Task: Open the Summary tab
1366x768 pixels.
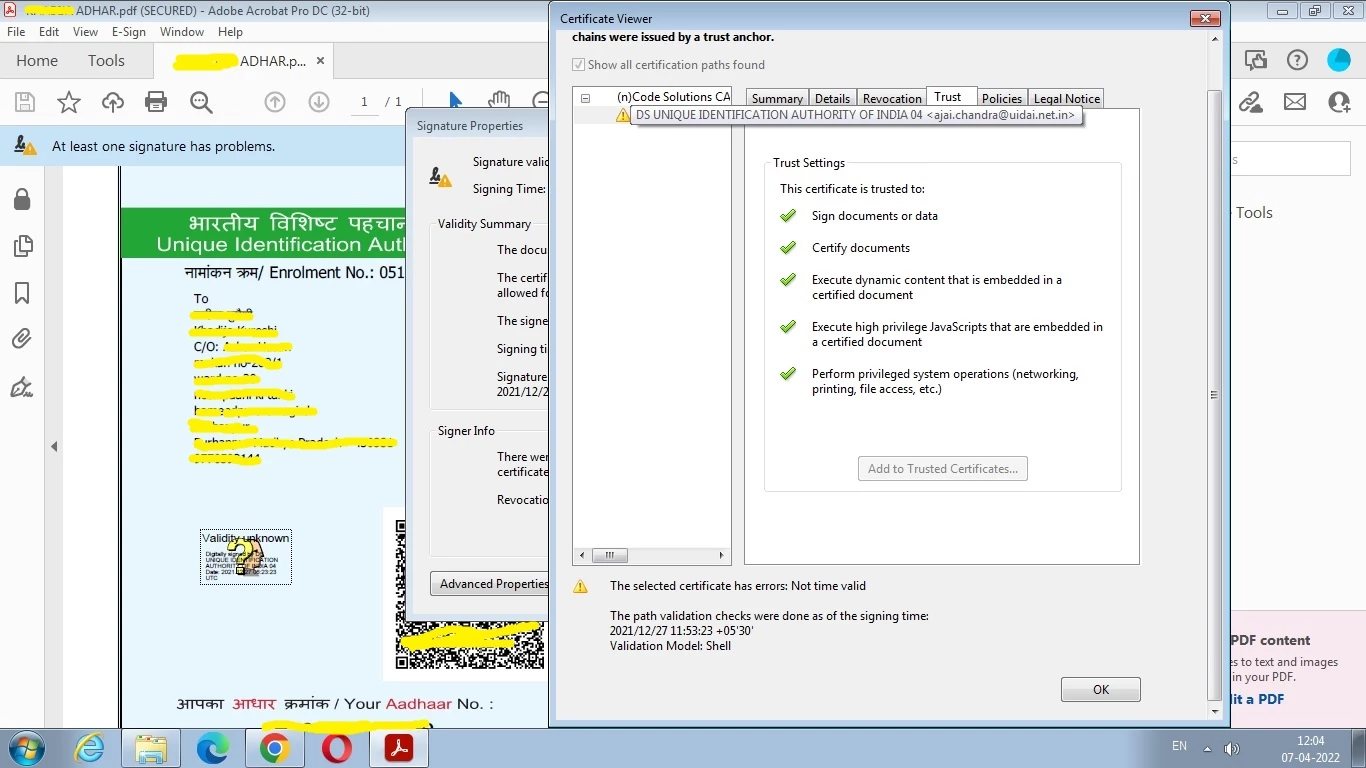Action: pos(777,98)
